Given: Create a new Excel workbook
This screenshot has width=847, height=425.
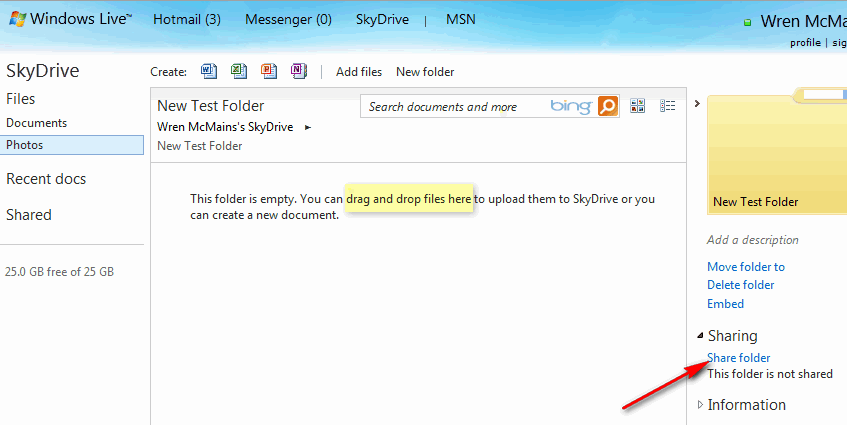Looking at the screenshot, I should coord(239,71).
